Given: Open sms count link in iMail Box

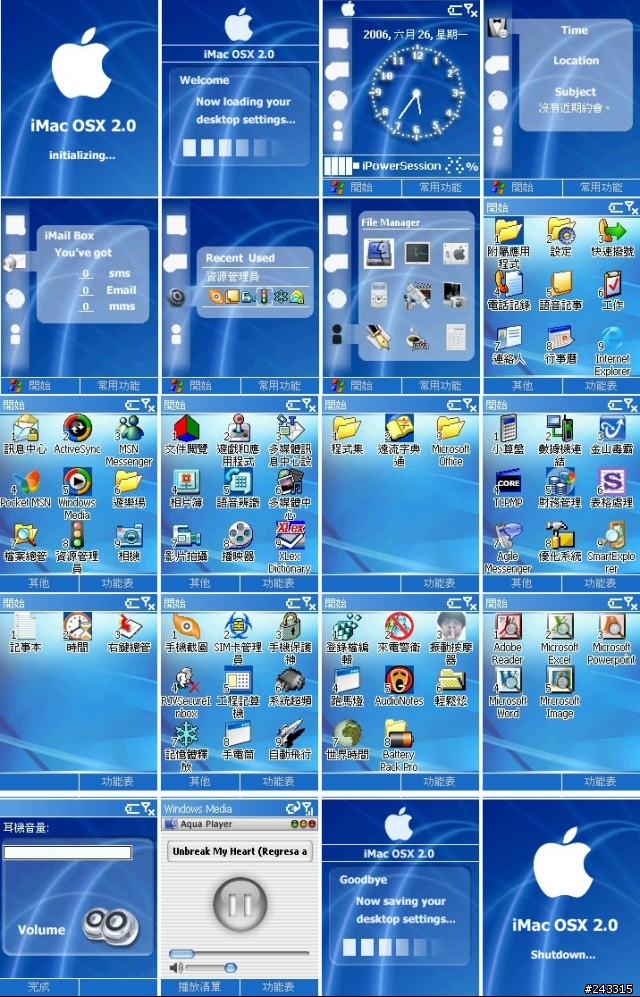Looking at the screenshot, I should click(x=86, y=274).
